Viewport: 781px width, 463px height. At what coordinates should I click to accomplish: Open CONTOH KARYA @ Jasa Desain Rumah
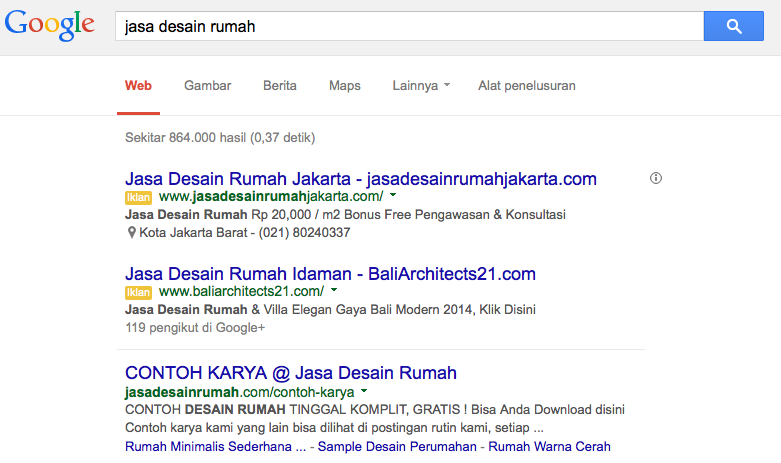[291, 373]
